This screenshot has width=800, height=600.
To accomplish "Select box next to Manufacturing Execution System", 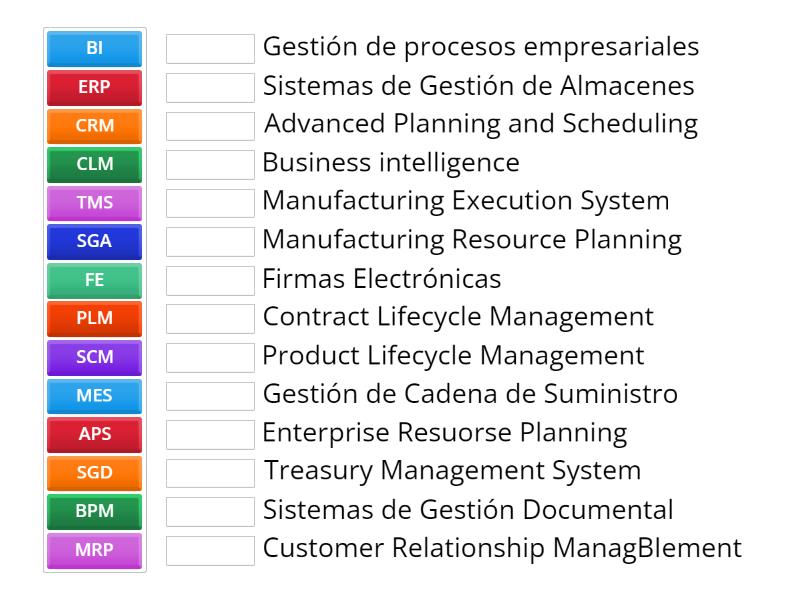I will 210,203.
